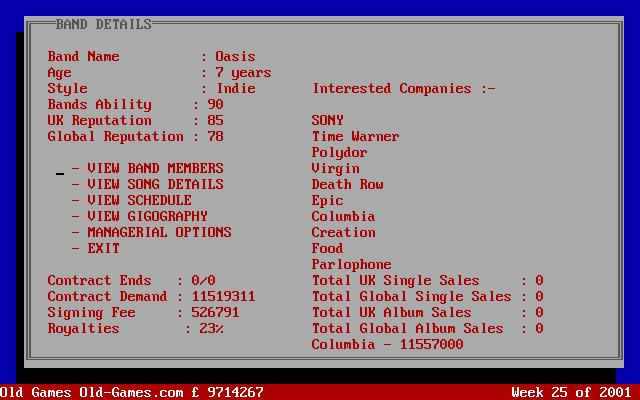Click Week 25 of 2001 in status bar
The width and height of the screenshot is (640, 400).
tap(571, 392)
